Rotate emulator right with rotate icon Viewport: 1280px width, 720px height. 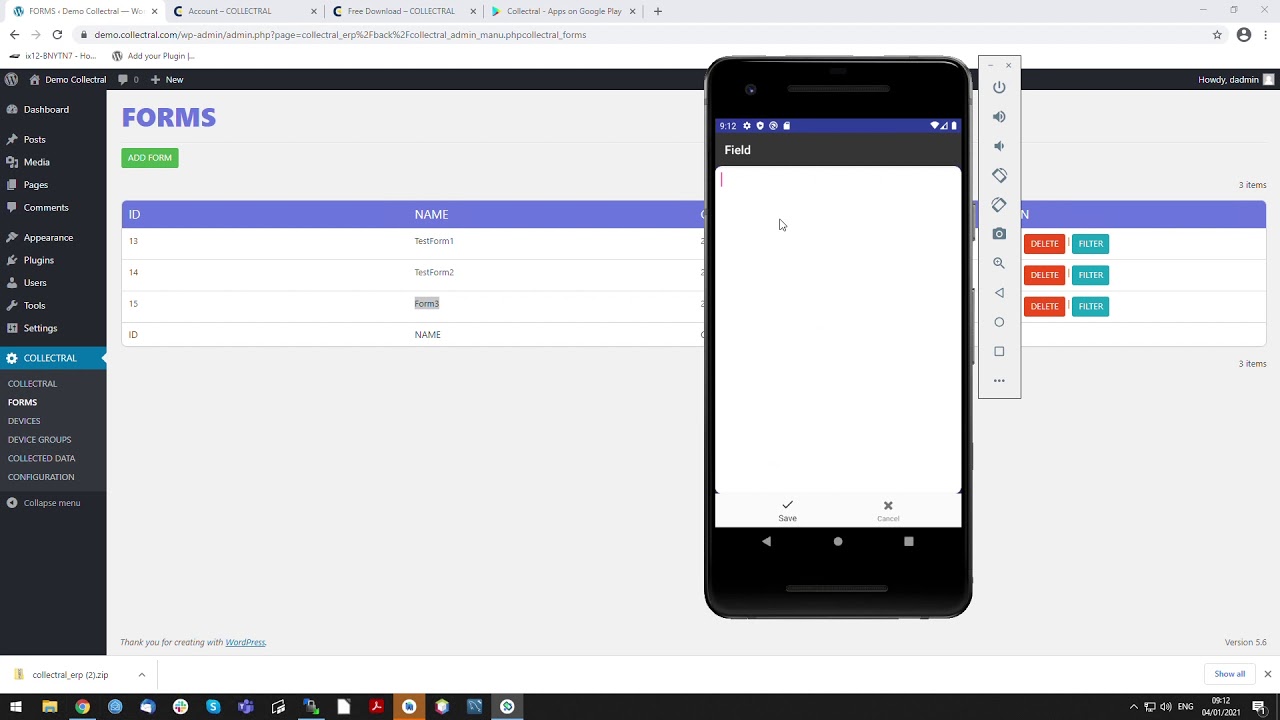pos(999,204)
